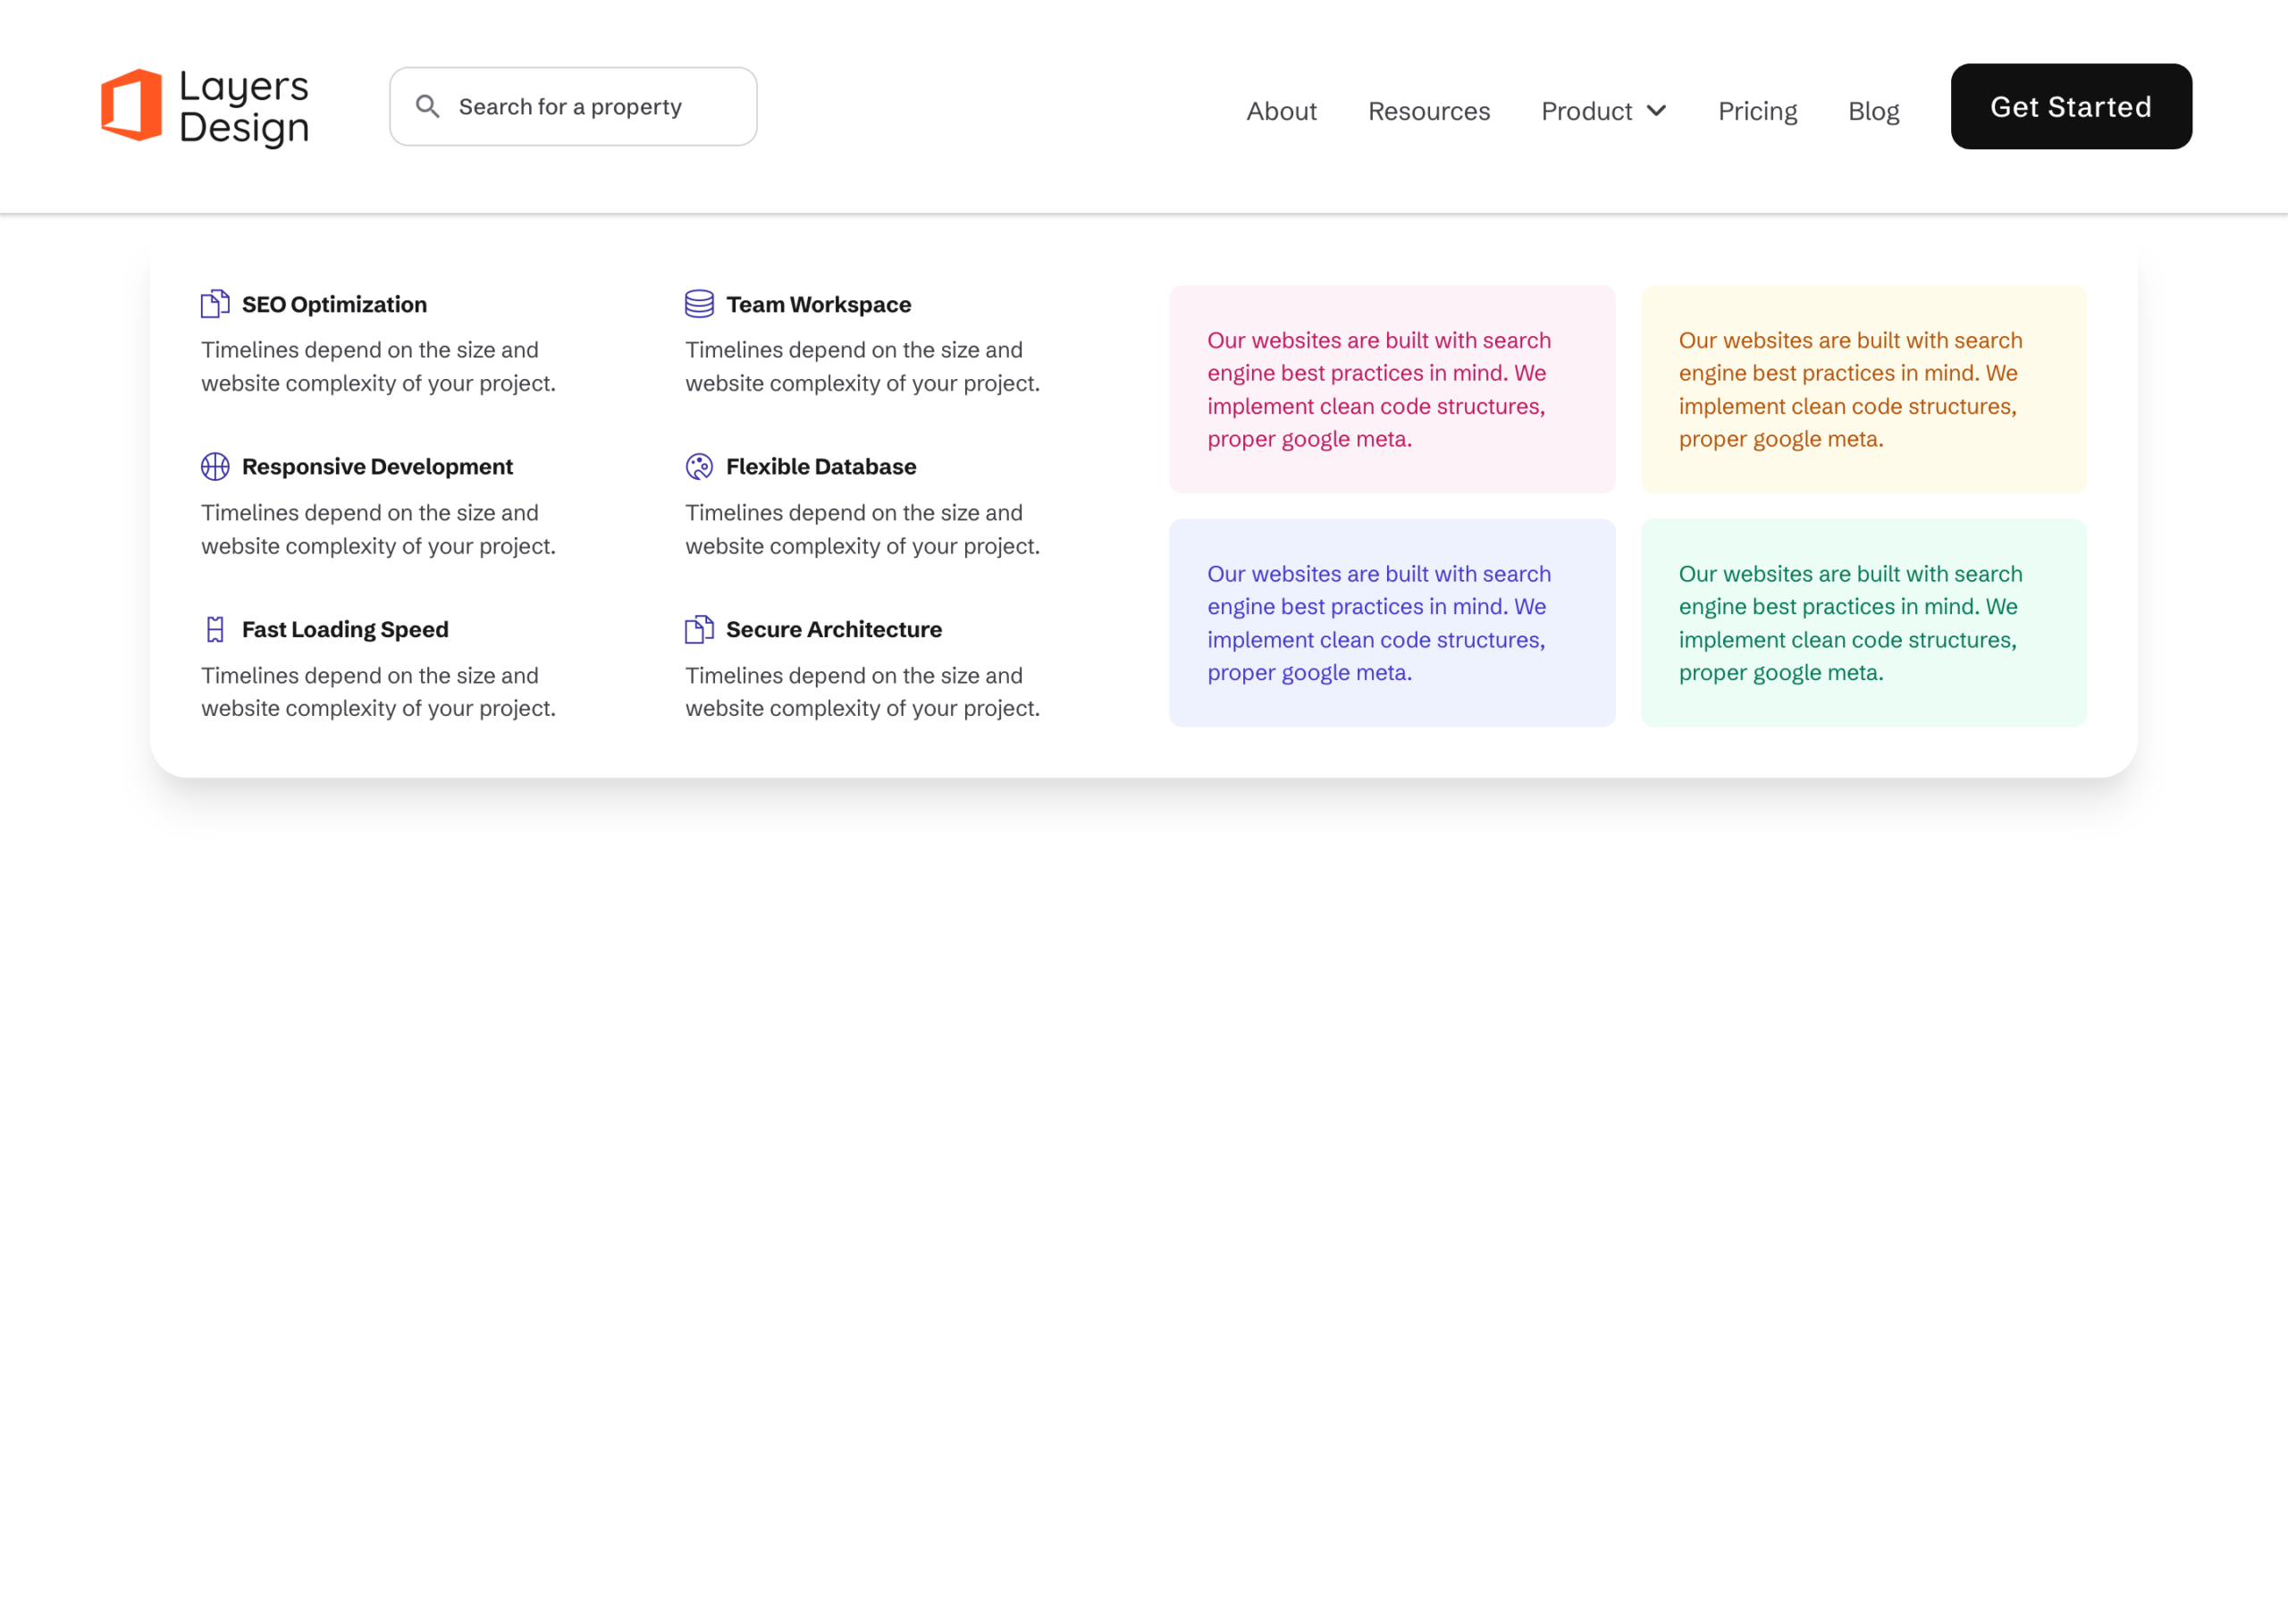Click the SEO Optimization document icon
The height and width of the screenshot is (1624, 2288).
(x=215, y=304)
